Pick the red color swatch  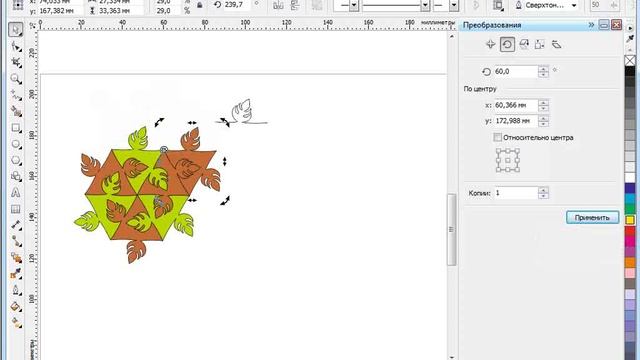coord(630,231)
